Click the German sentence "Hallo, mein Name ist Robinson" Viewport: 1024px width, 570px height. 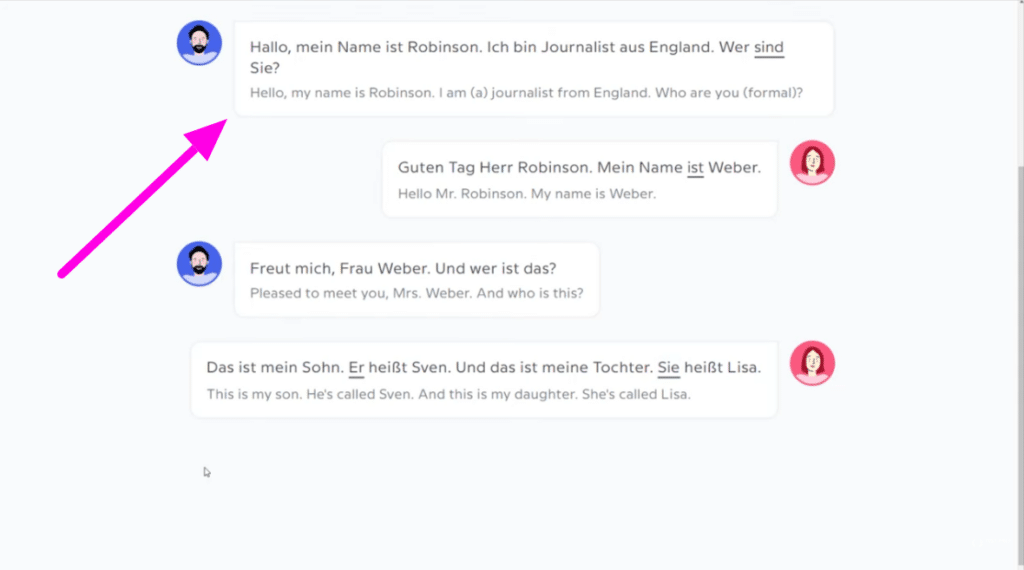(x=380, y=47)
